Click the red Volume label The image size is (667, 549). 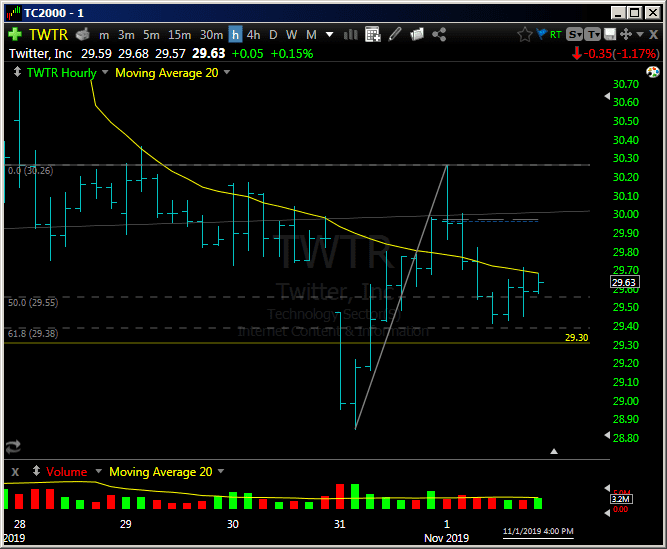(x=67, y=472)
